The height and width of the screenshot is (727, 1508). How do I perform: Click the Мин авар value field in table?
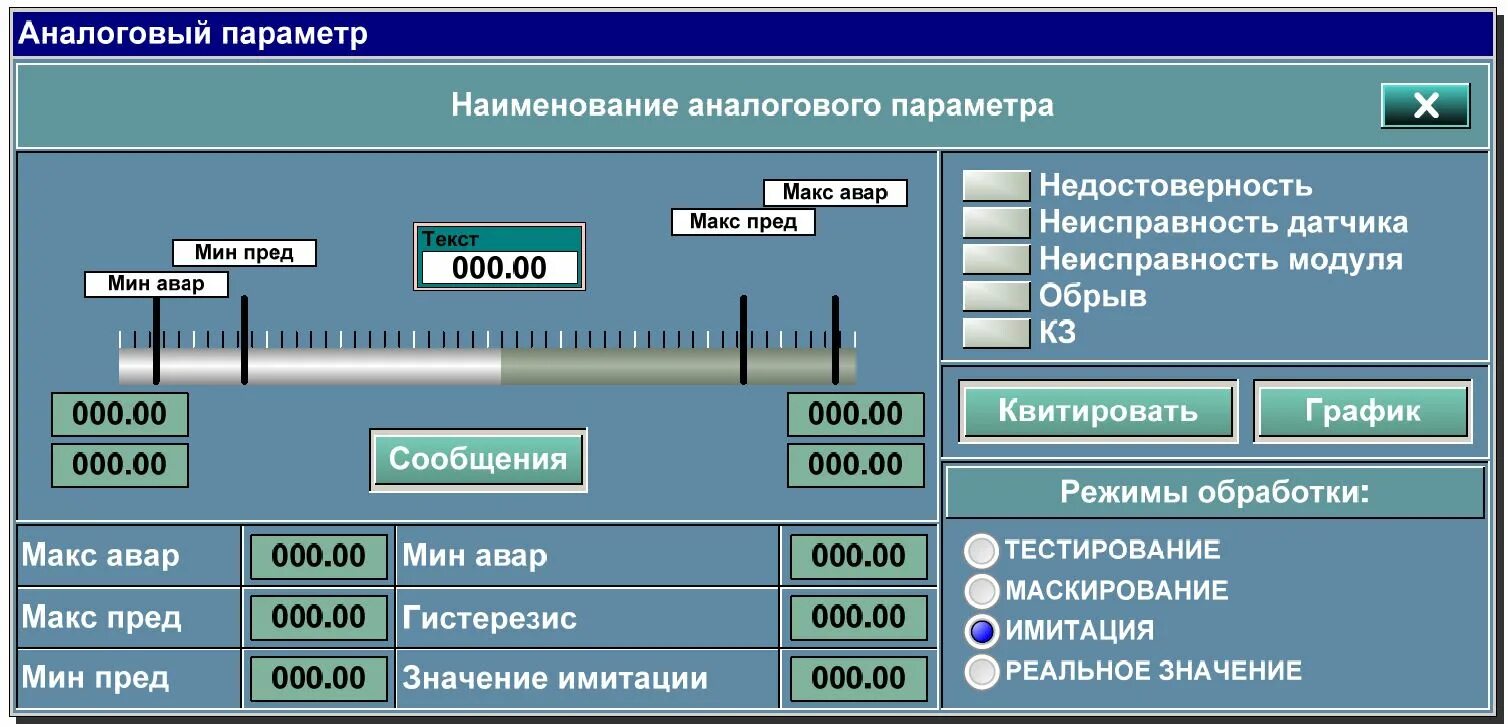click(x=858, y=557)
